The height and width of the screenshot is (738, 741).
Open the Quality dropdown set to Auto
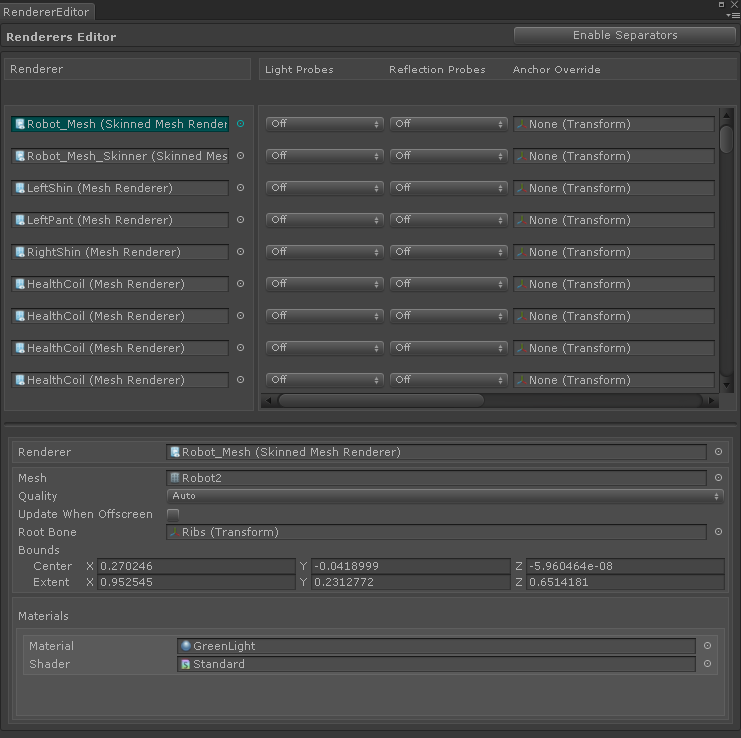[x=445, y=496]
